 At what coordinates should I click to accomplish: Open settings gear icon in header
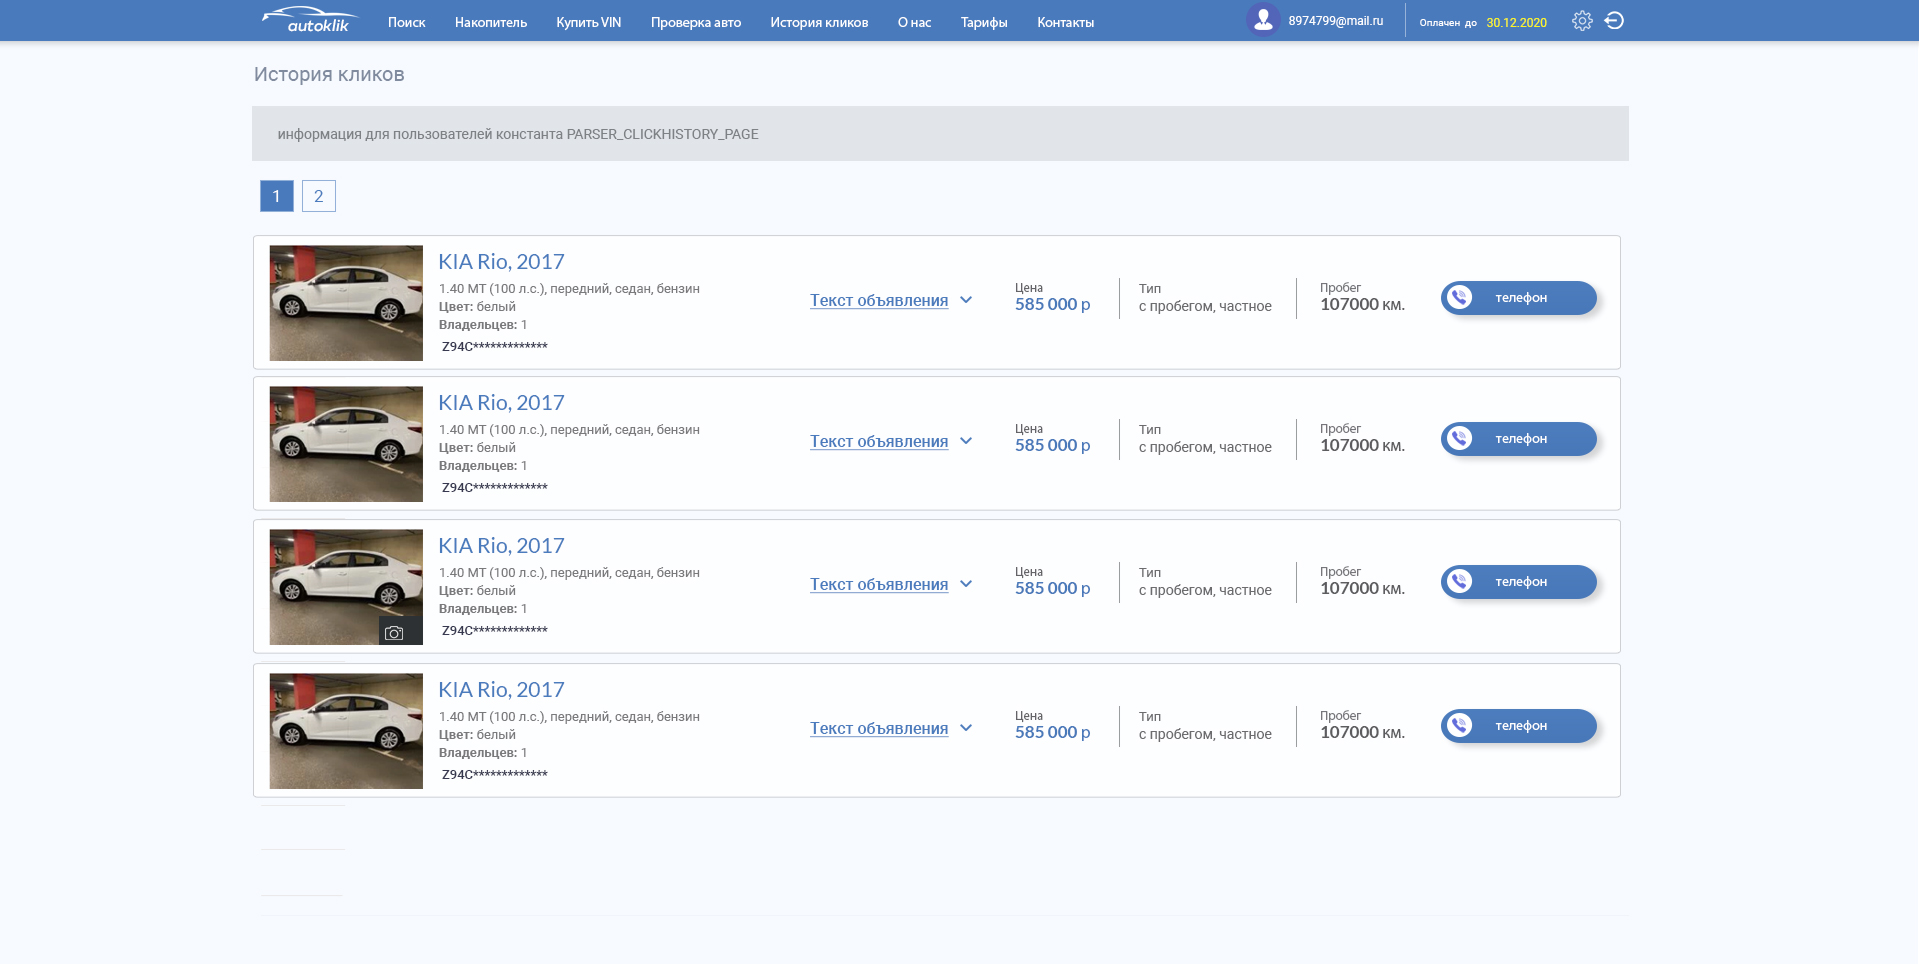point(1582,21)
